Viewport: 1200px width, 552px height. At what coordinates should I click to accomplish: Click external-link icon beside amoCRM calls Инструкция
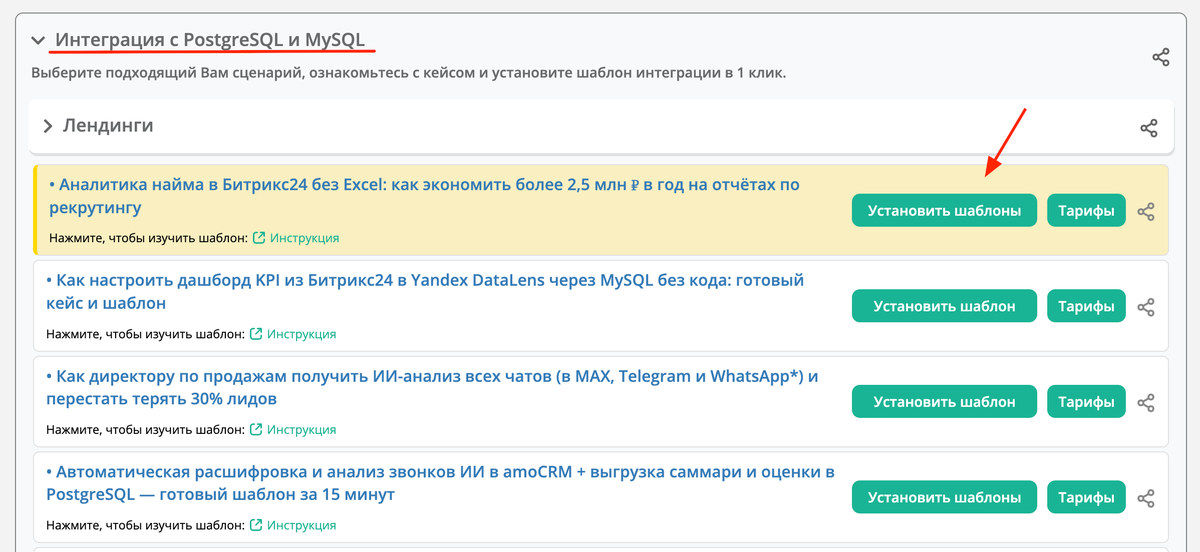point(256,525)
